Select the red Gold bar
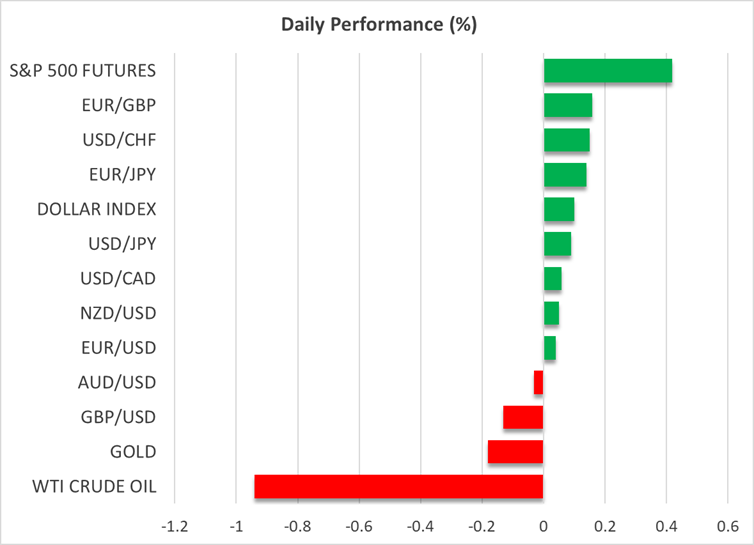Viewport: 754px width, 545px height. pos(515,452)
